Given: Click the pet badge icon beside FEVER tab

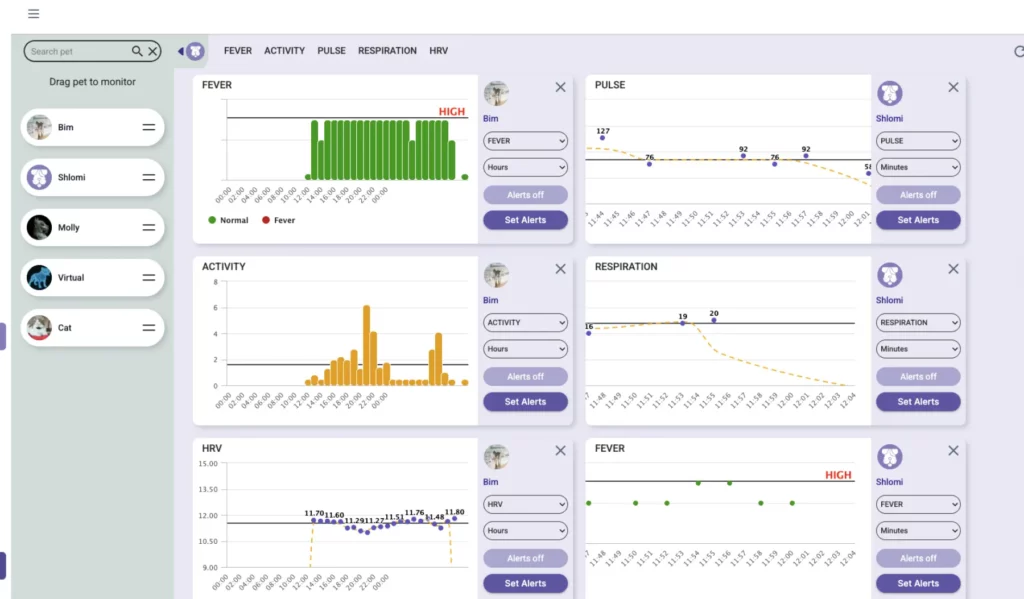Looking at the screenshot, I should (x=195, y=51).
